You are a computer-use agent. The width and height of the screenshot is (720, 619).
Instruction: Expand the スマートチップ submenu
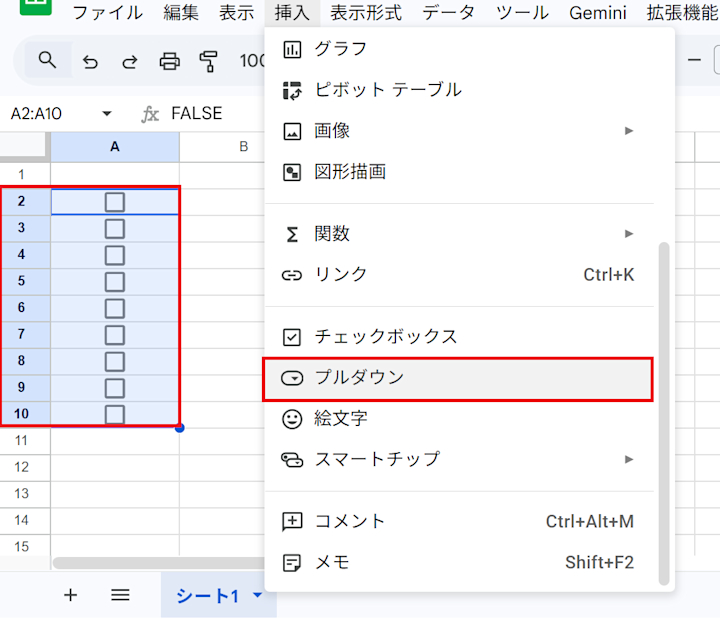pos(629,459)
